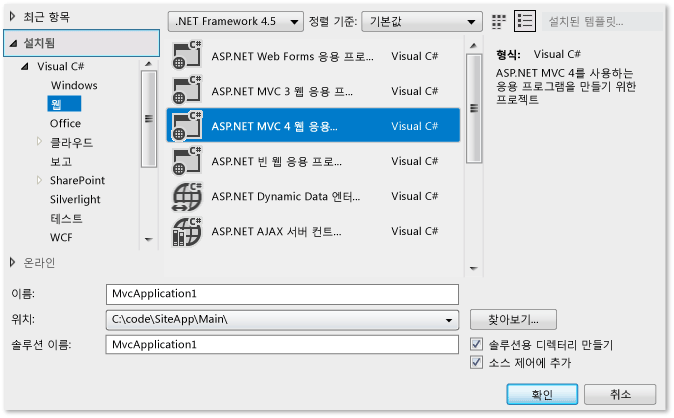The width and height of the screenshot is (674, 418).
Task: Toggle 솔루션용 디렉터리 만들기 checkbox
Action: coord(476,344)
